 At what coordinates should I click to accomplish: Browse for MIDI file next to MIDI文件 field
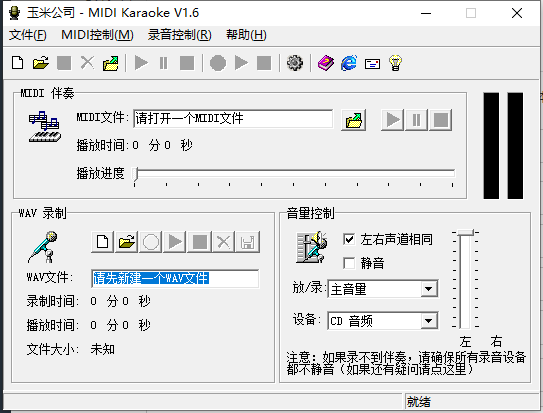[354, 120]
